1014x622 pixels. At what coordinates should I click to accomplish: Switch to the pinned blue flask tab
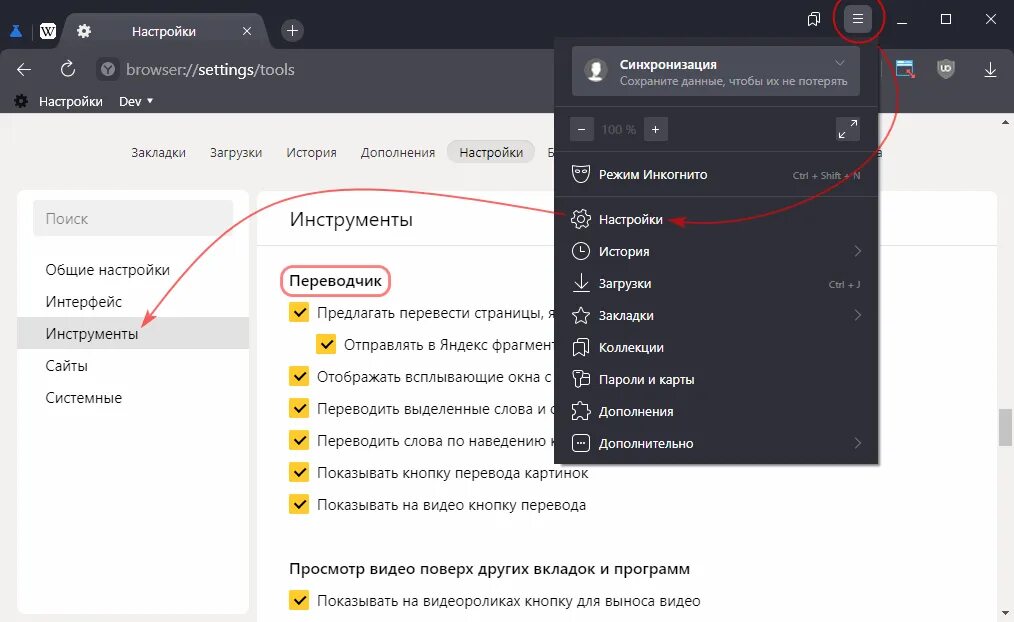pyautogui.click(x=16, y=30)
